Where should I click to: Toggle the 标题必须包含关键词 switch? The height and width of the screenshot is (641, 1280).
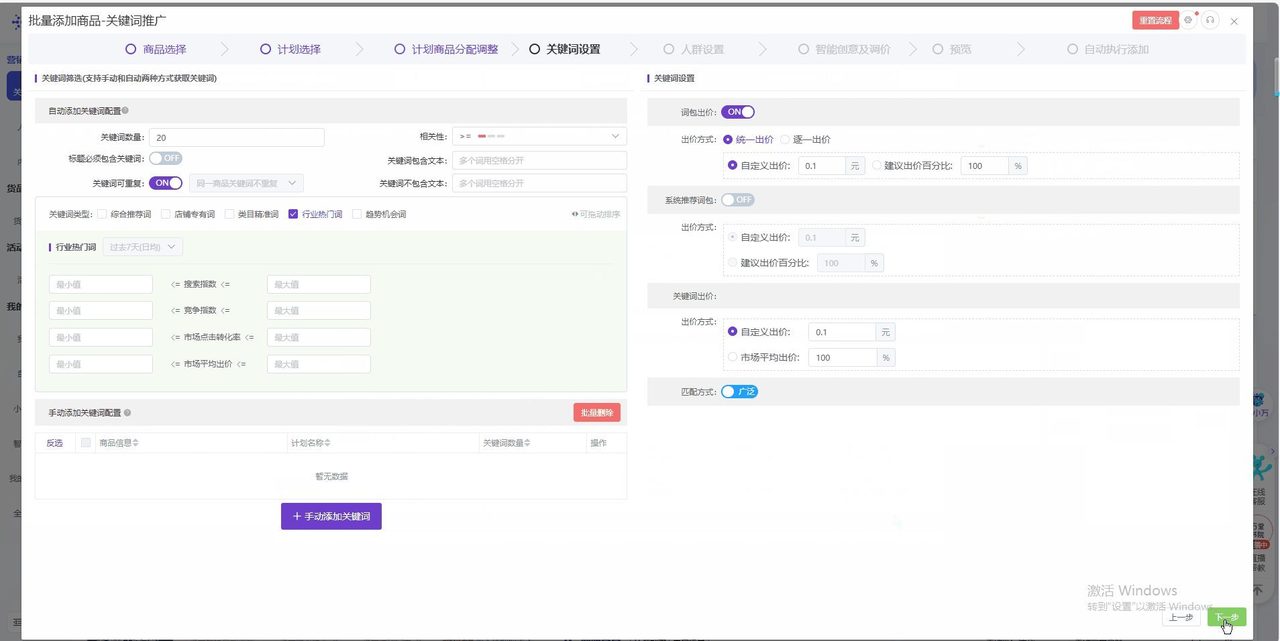[166, 158]
